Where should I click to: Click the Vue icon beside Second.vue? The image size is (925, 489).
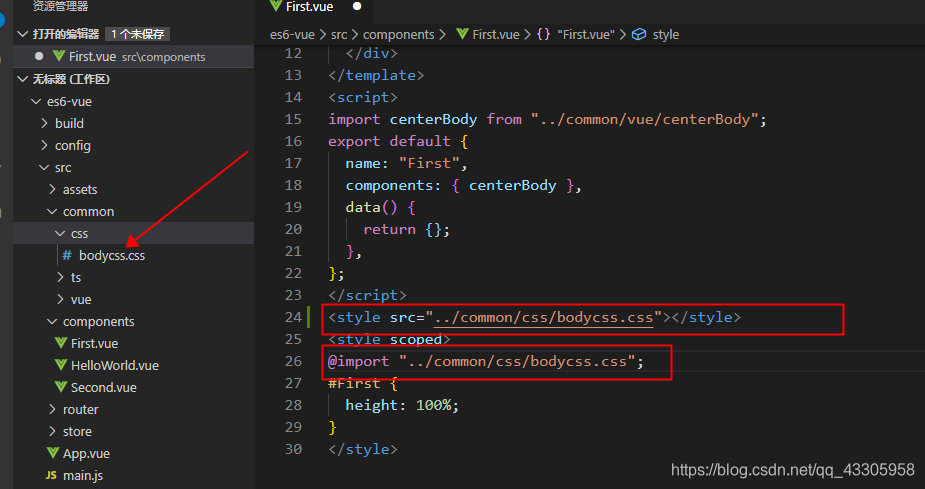pos(61,387)
